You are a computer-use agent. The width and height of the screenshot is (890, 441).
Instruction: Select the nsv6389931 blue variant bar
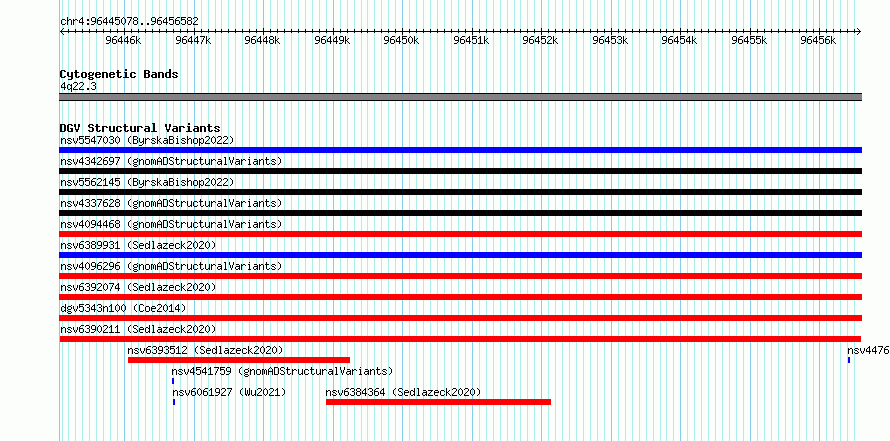460,255
